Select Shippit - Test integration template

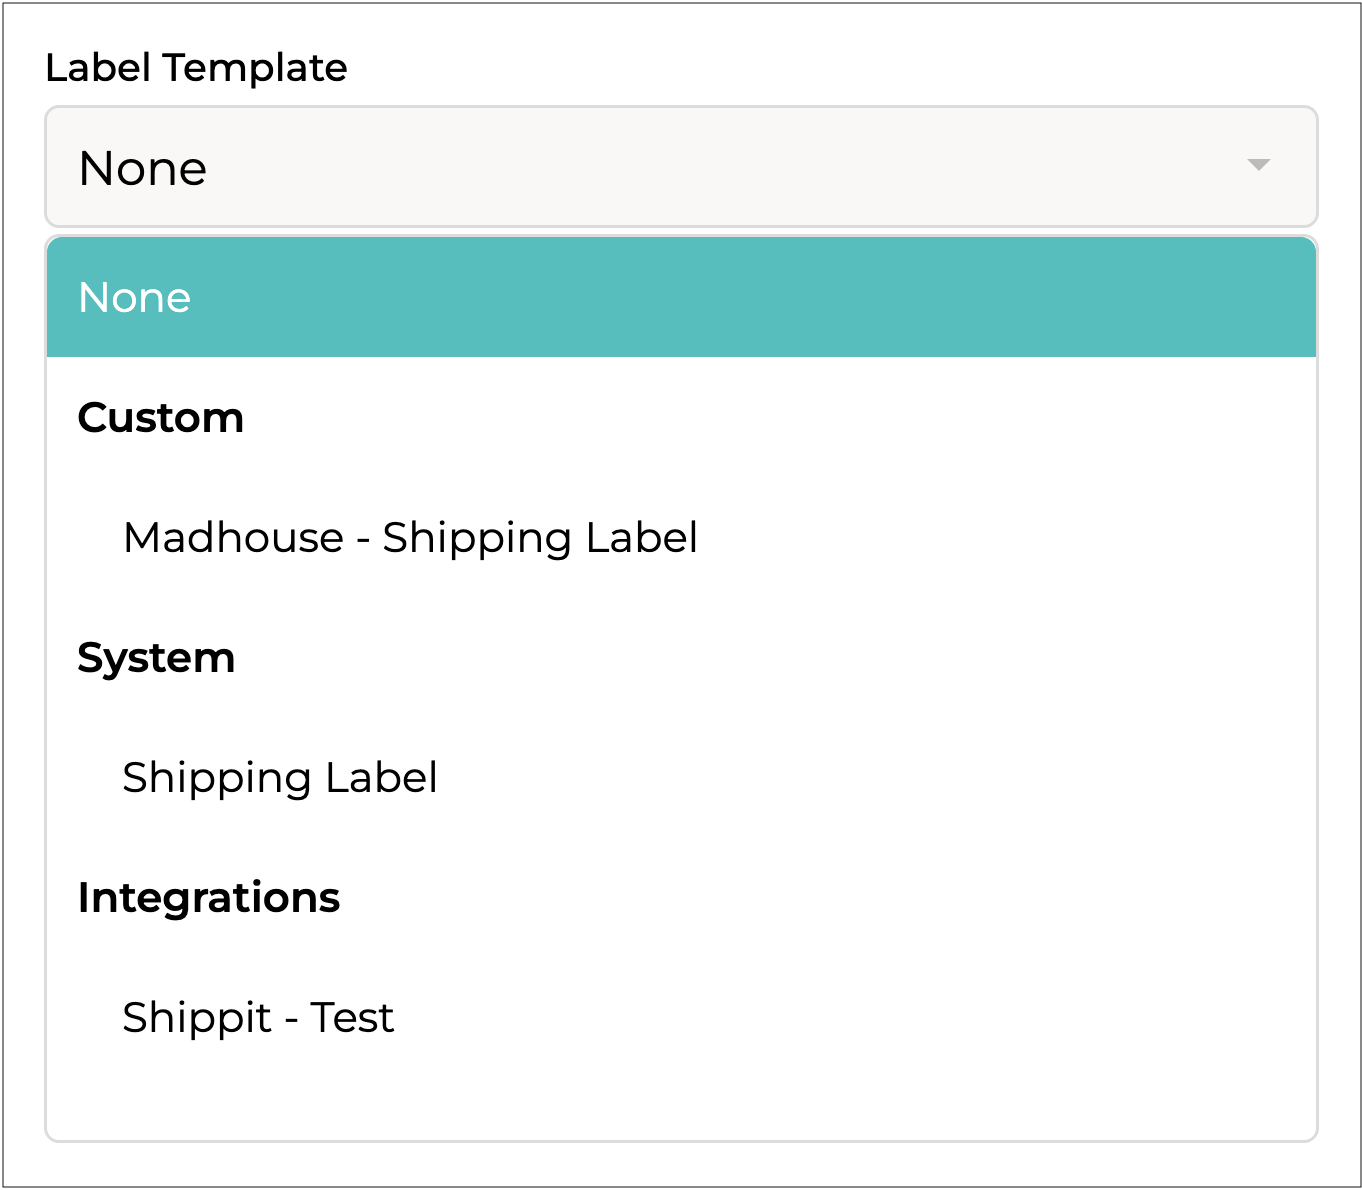(x=258, y=1018)
